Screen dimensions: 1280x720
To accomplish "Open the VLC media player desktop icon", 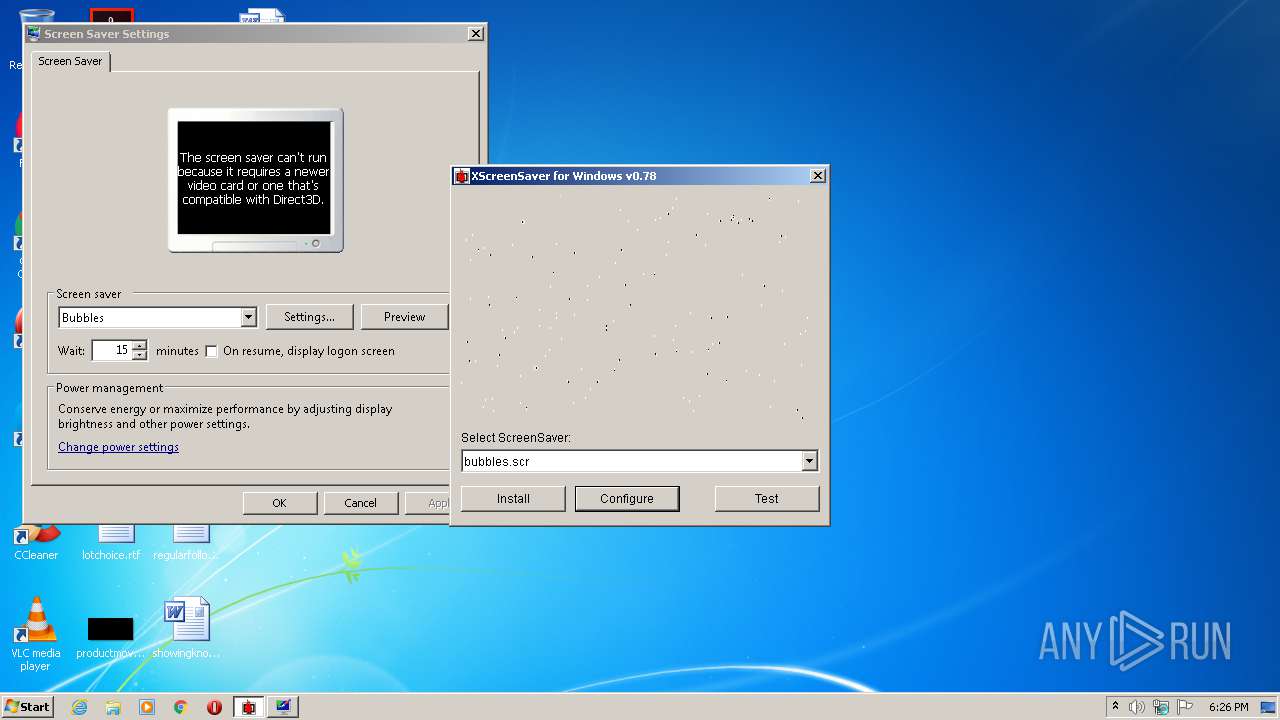I will click(35, 633).
